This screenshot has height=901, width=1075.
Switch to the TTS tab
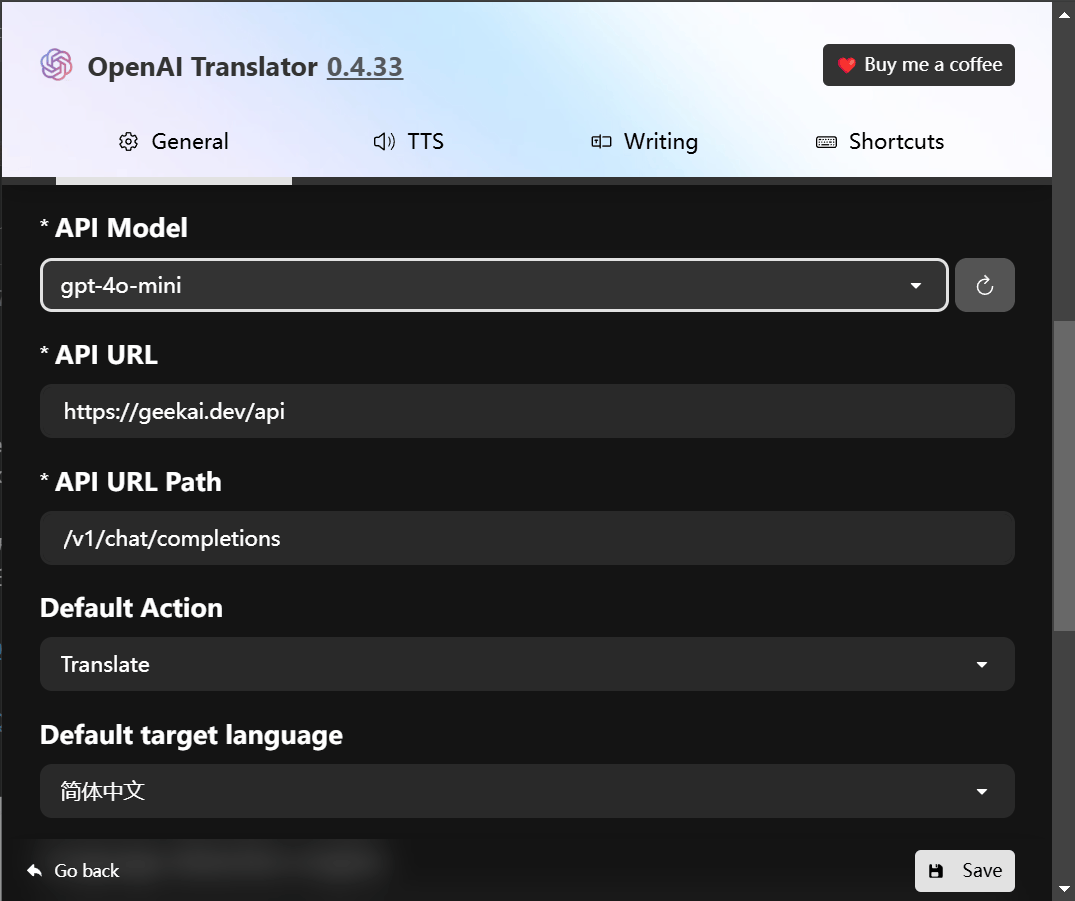point(409,141)
